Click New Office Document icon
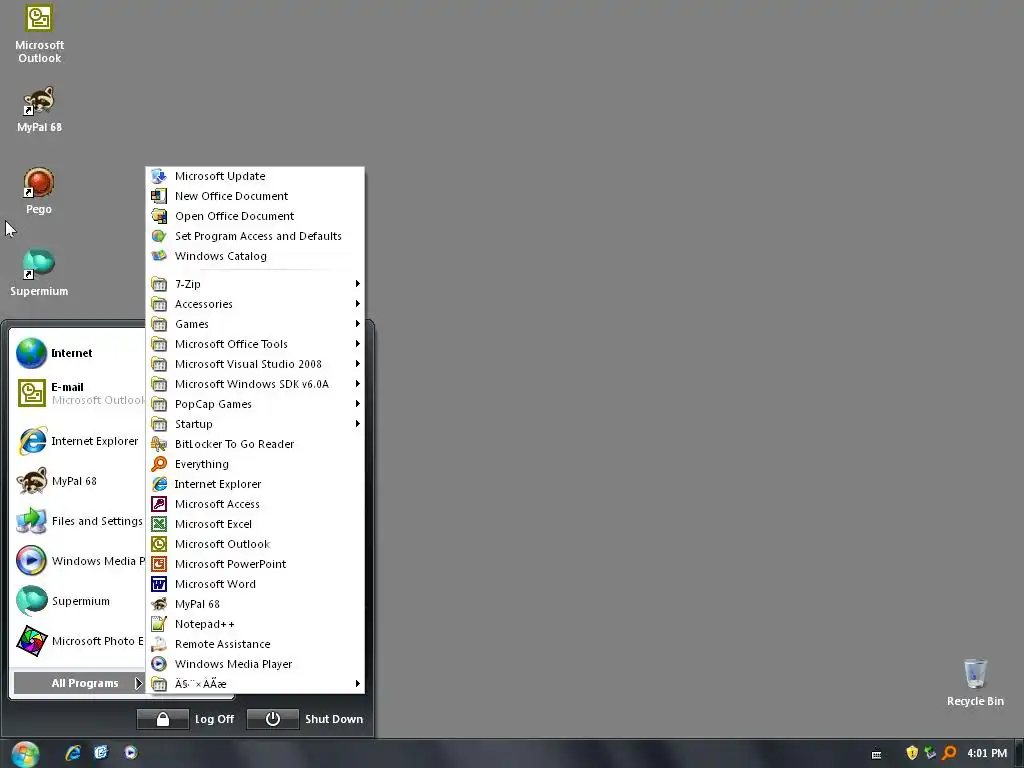The height and width of the screenshot is (768, 1024). [159, 196]
